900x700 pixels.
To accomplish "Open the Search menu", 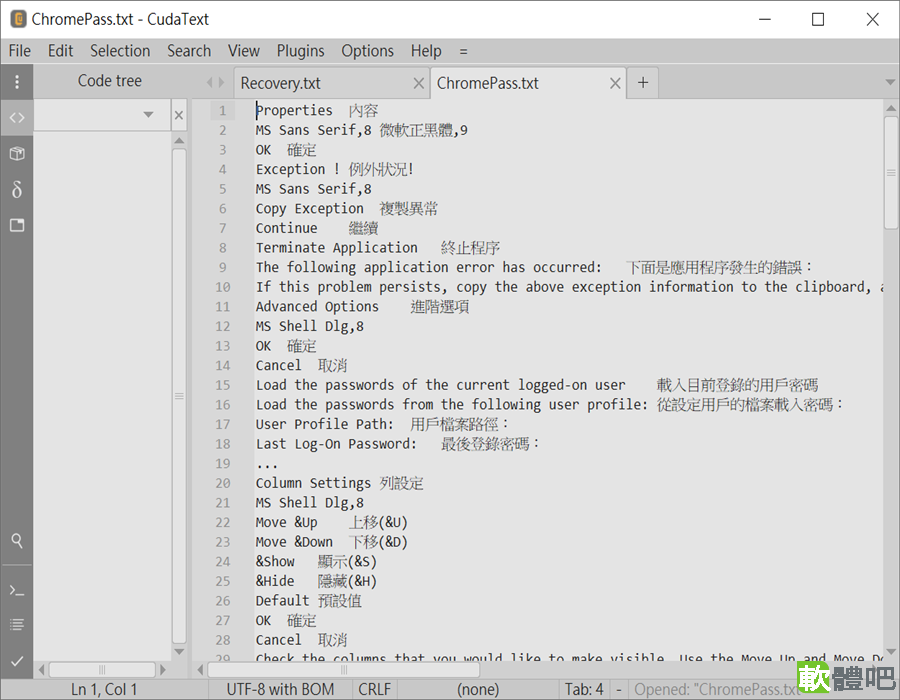I will [189, 51].
